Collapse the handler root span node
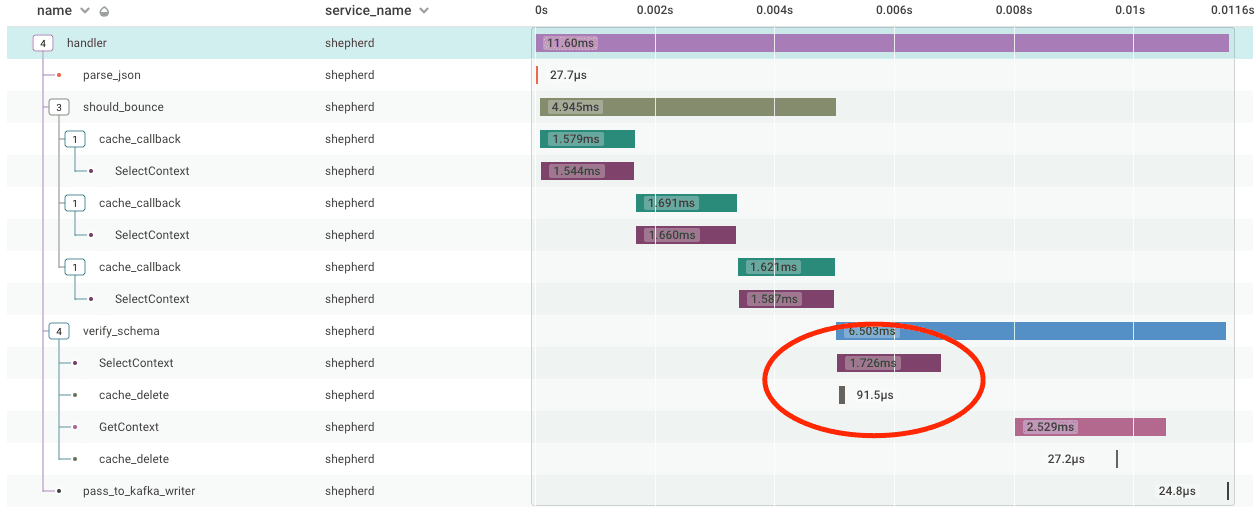This screenshot has width=1260, height=516. click(x=43, y=43)
